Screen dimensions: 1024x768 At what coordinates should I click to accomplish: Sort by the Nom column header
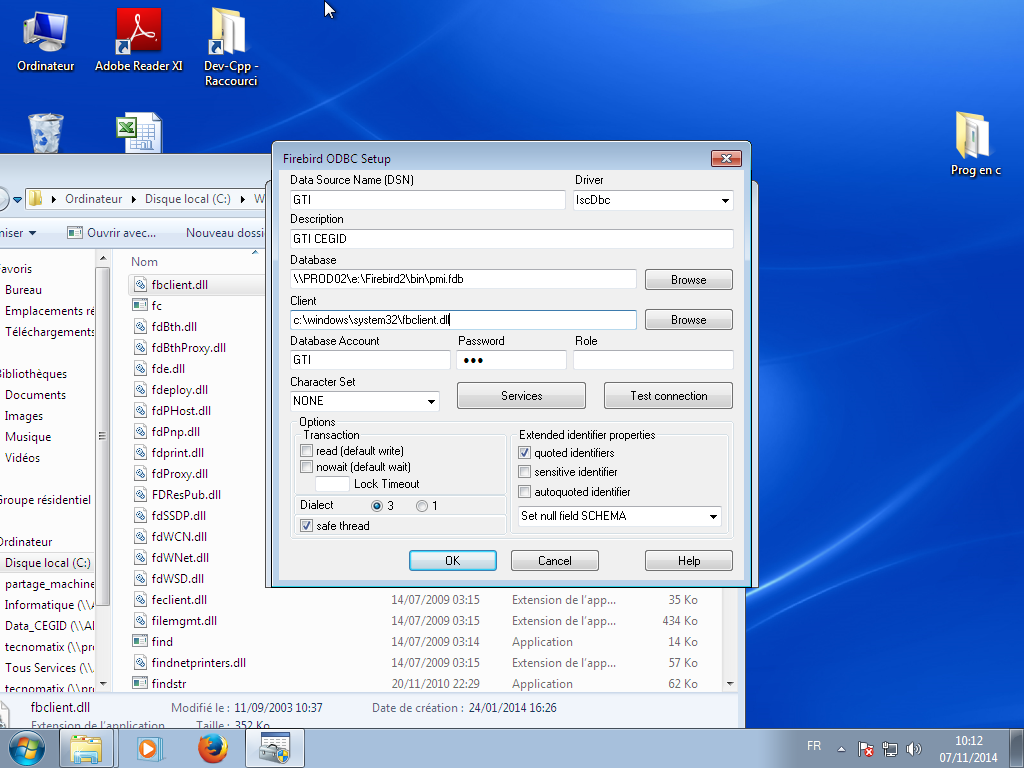click(144, 262)
